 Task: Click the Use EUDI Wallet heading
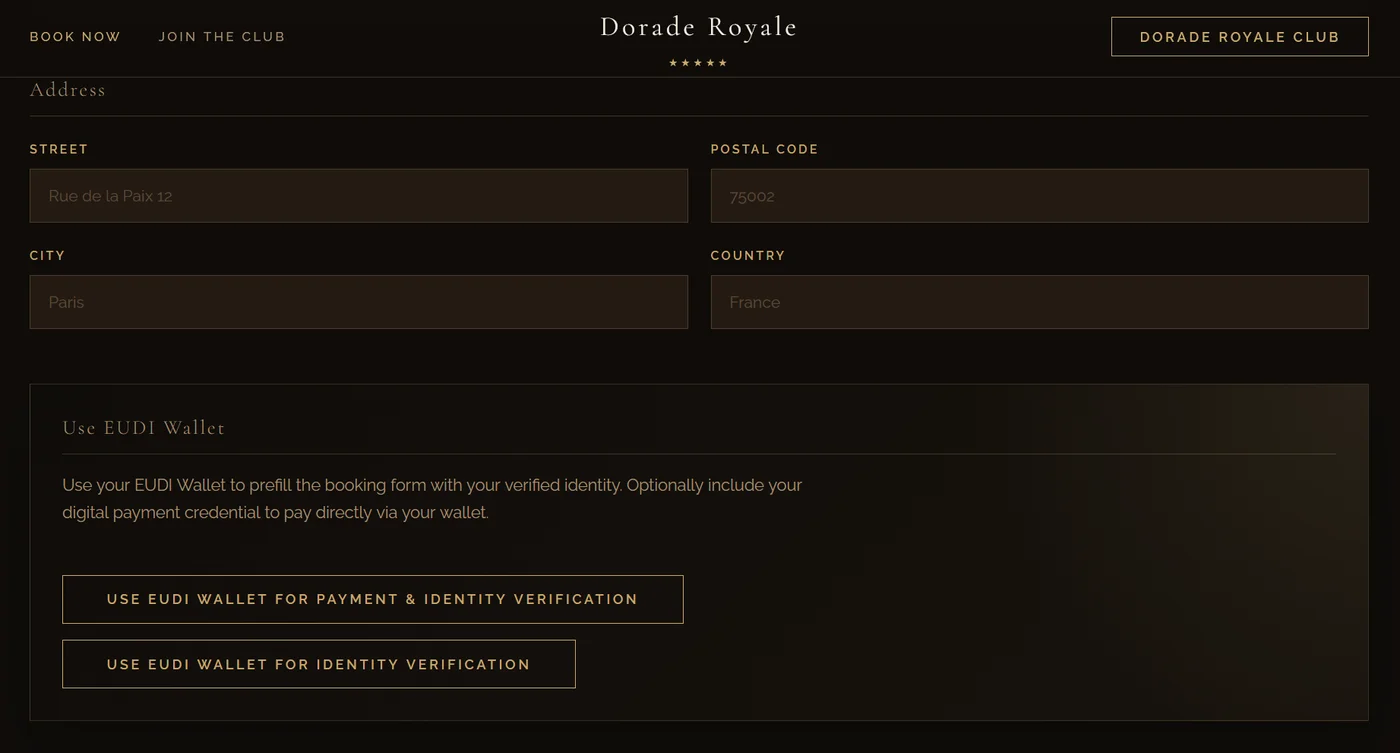click(x=144, y=428)
